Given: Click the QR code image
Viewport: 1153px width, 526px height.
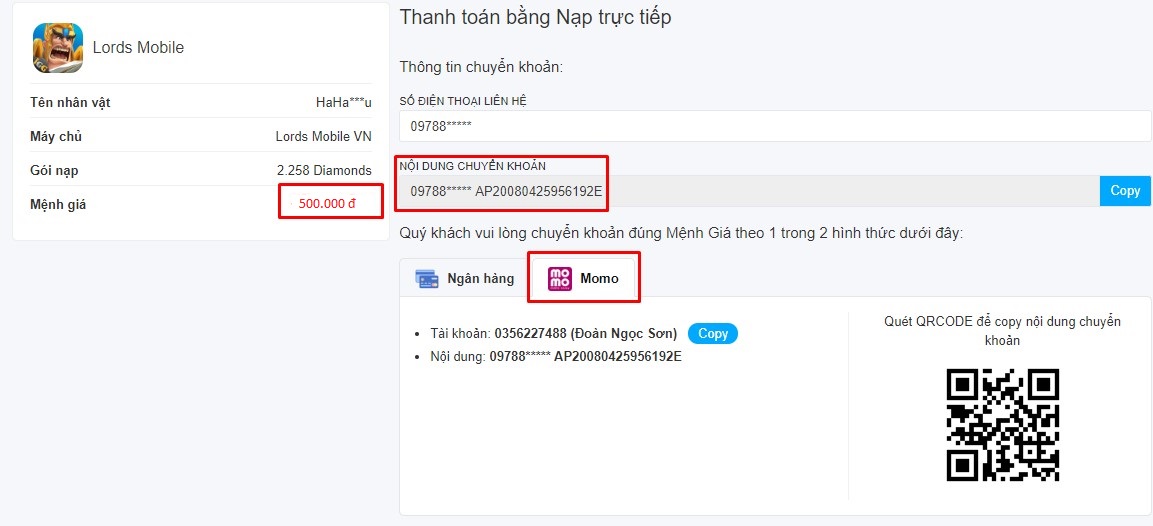Looking at the screenshot, I should coord(1003,424).
